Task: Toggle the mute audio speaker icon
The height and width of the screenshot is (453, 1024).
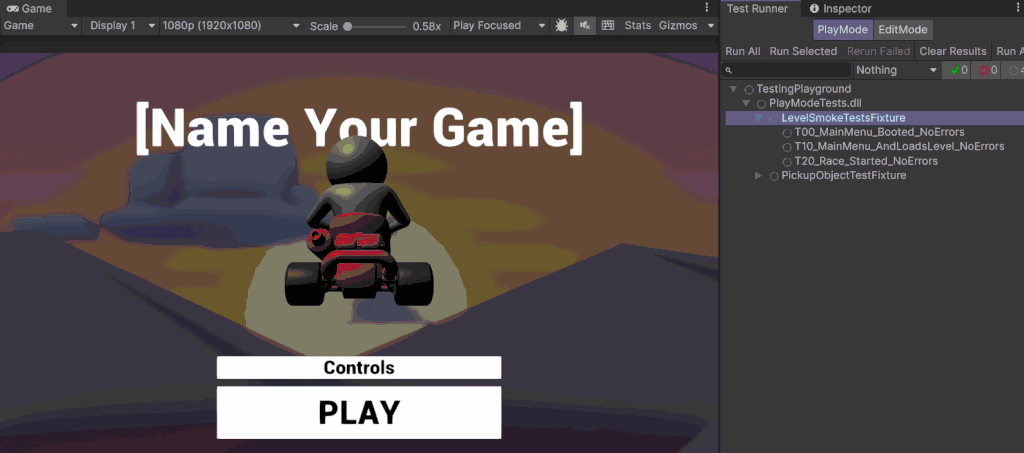Action: click(584, 25)
